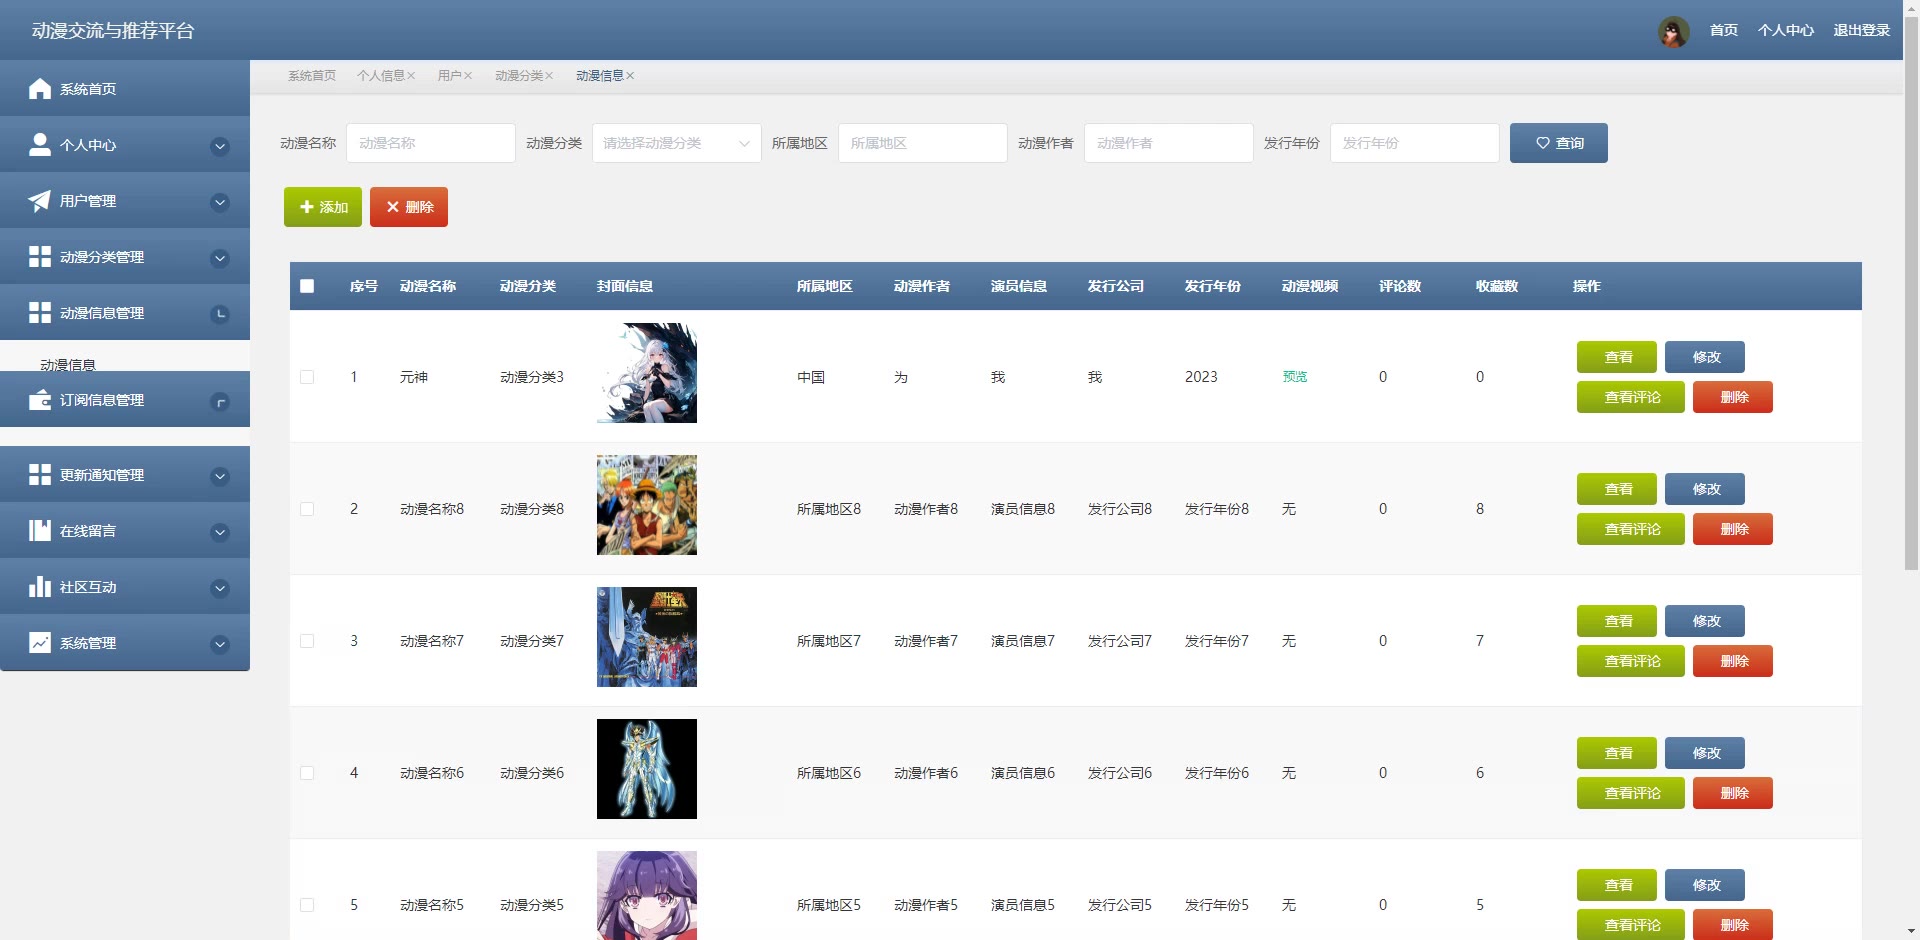1920x940 pixels.
Task: Check the checkbox for row 元神
Action: coord(307,377)
